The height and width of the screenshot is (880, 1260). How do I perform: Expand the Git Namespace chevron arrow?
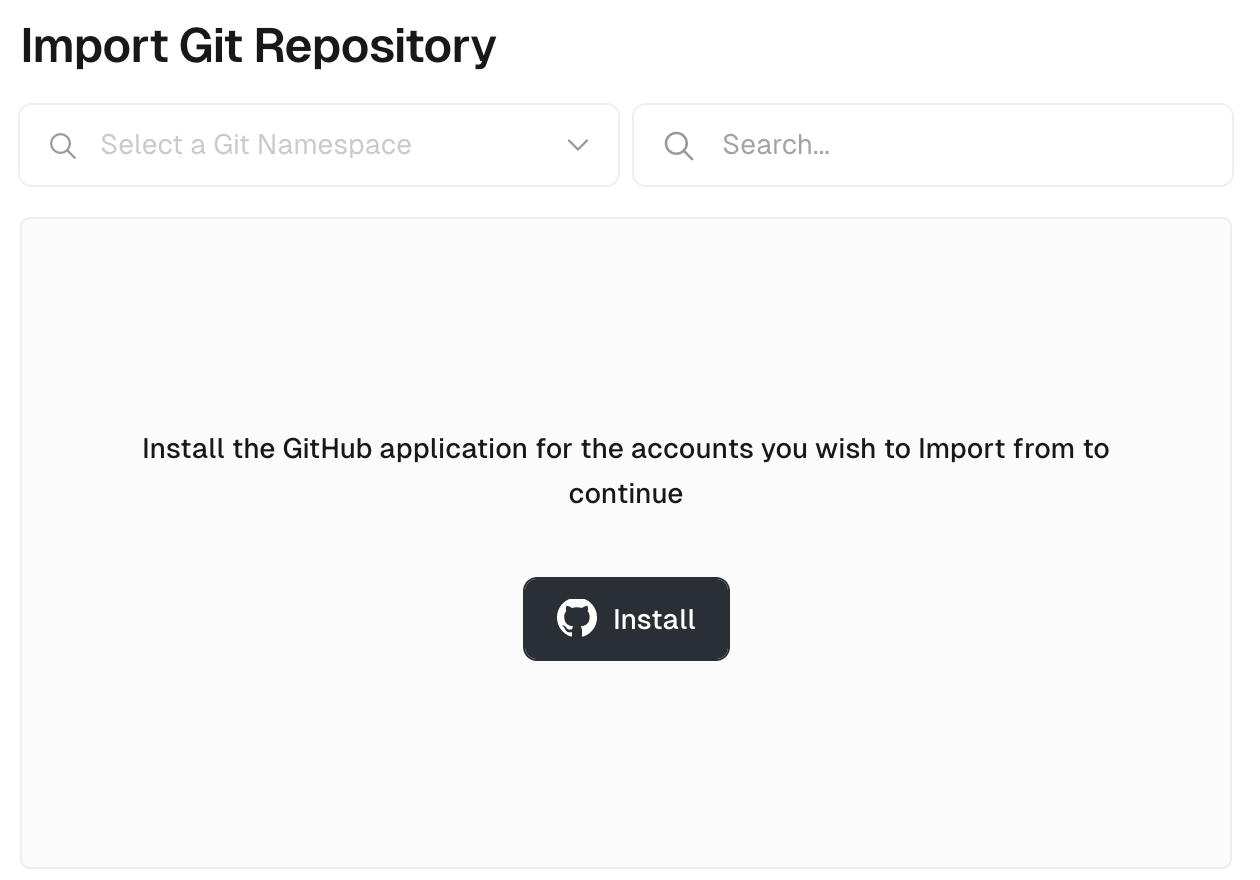pos(578,145)
